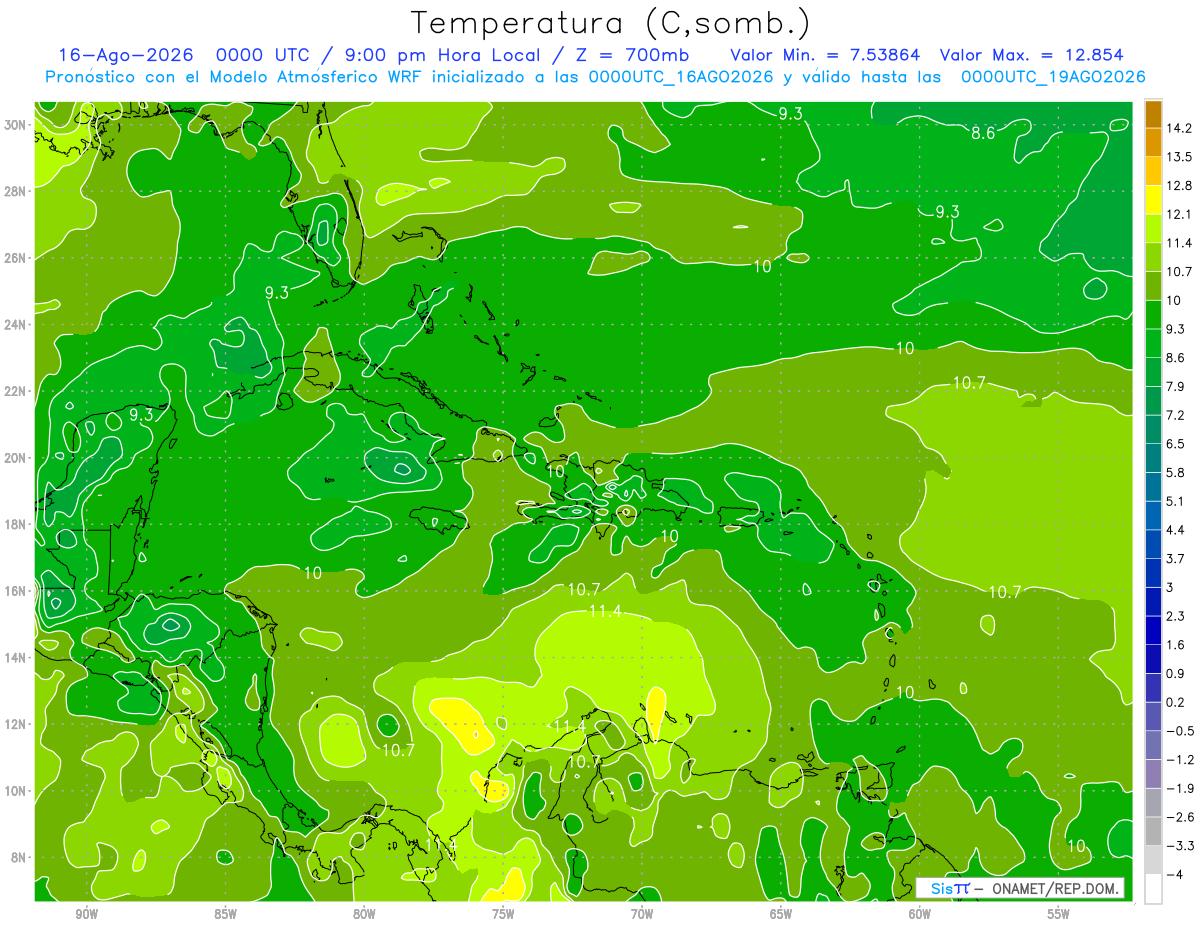This screenshot has width=1200, height=927.
Task: Pick the purple swatch between -1.9 and -1.2
Action: (x=1153, y=773)
